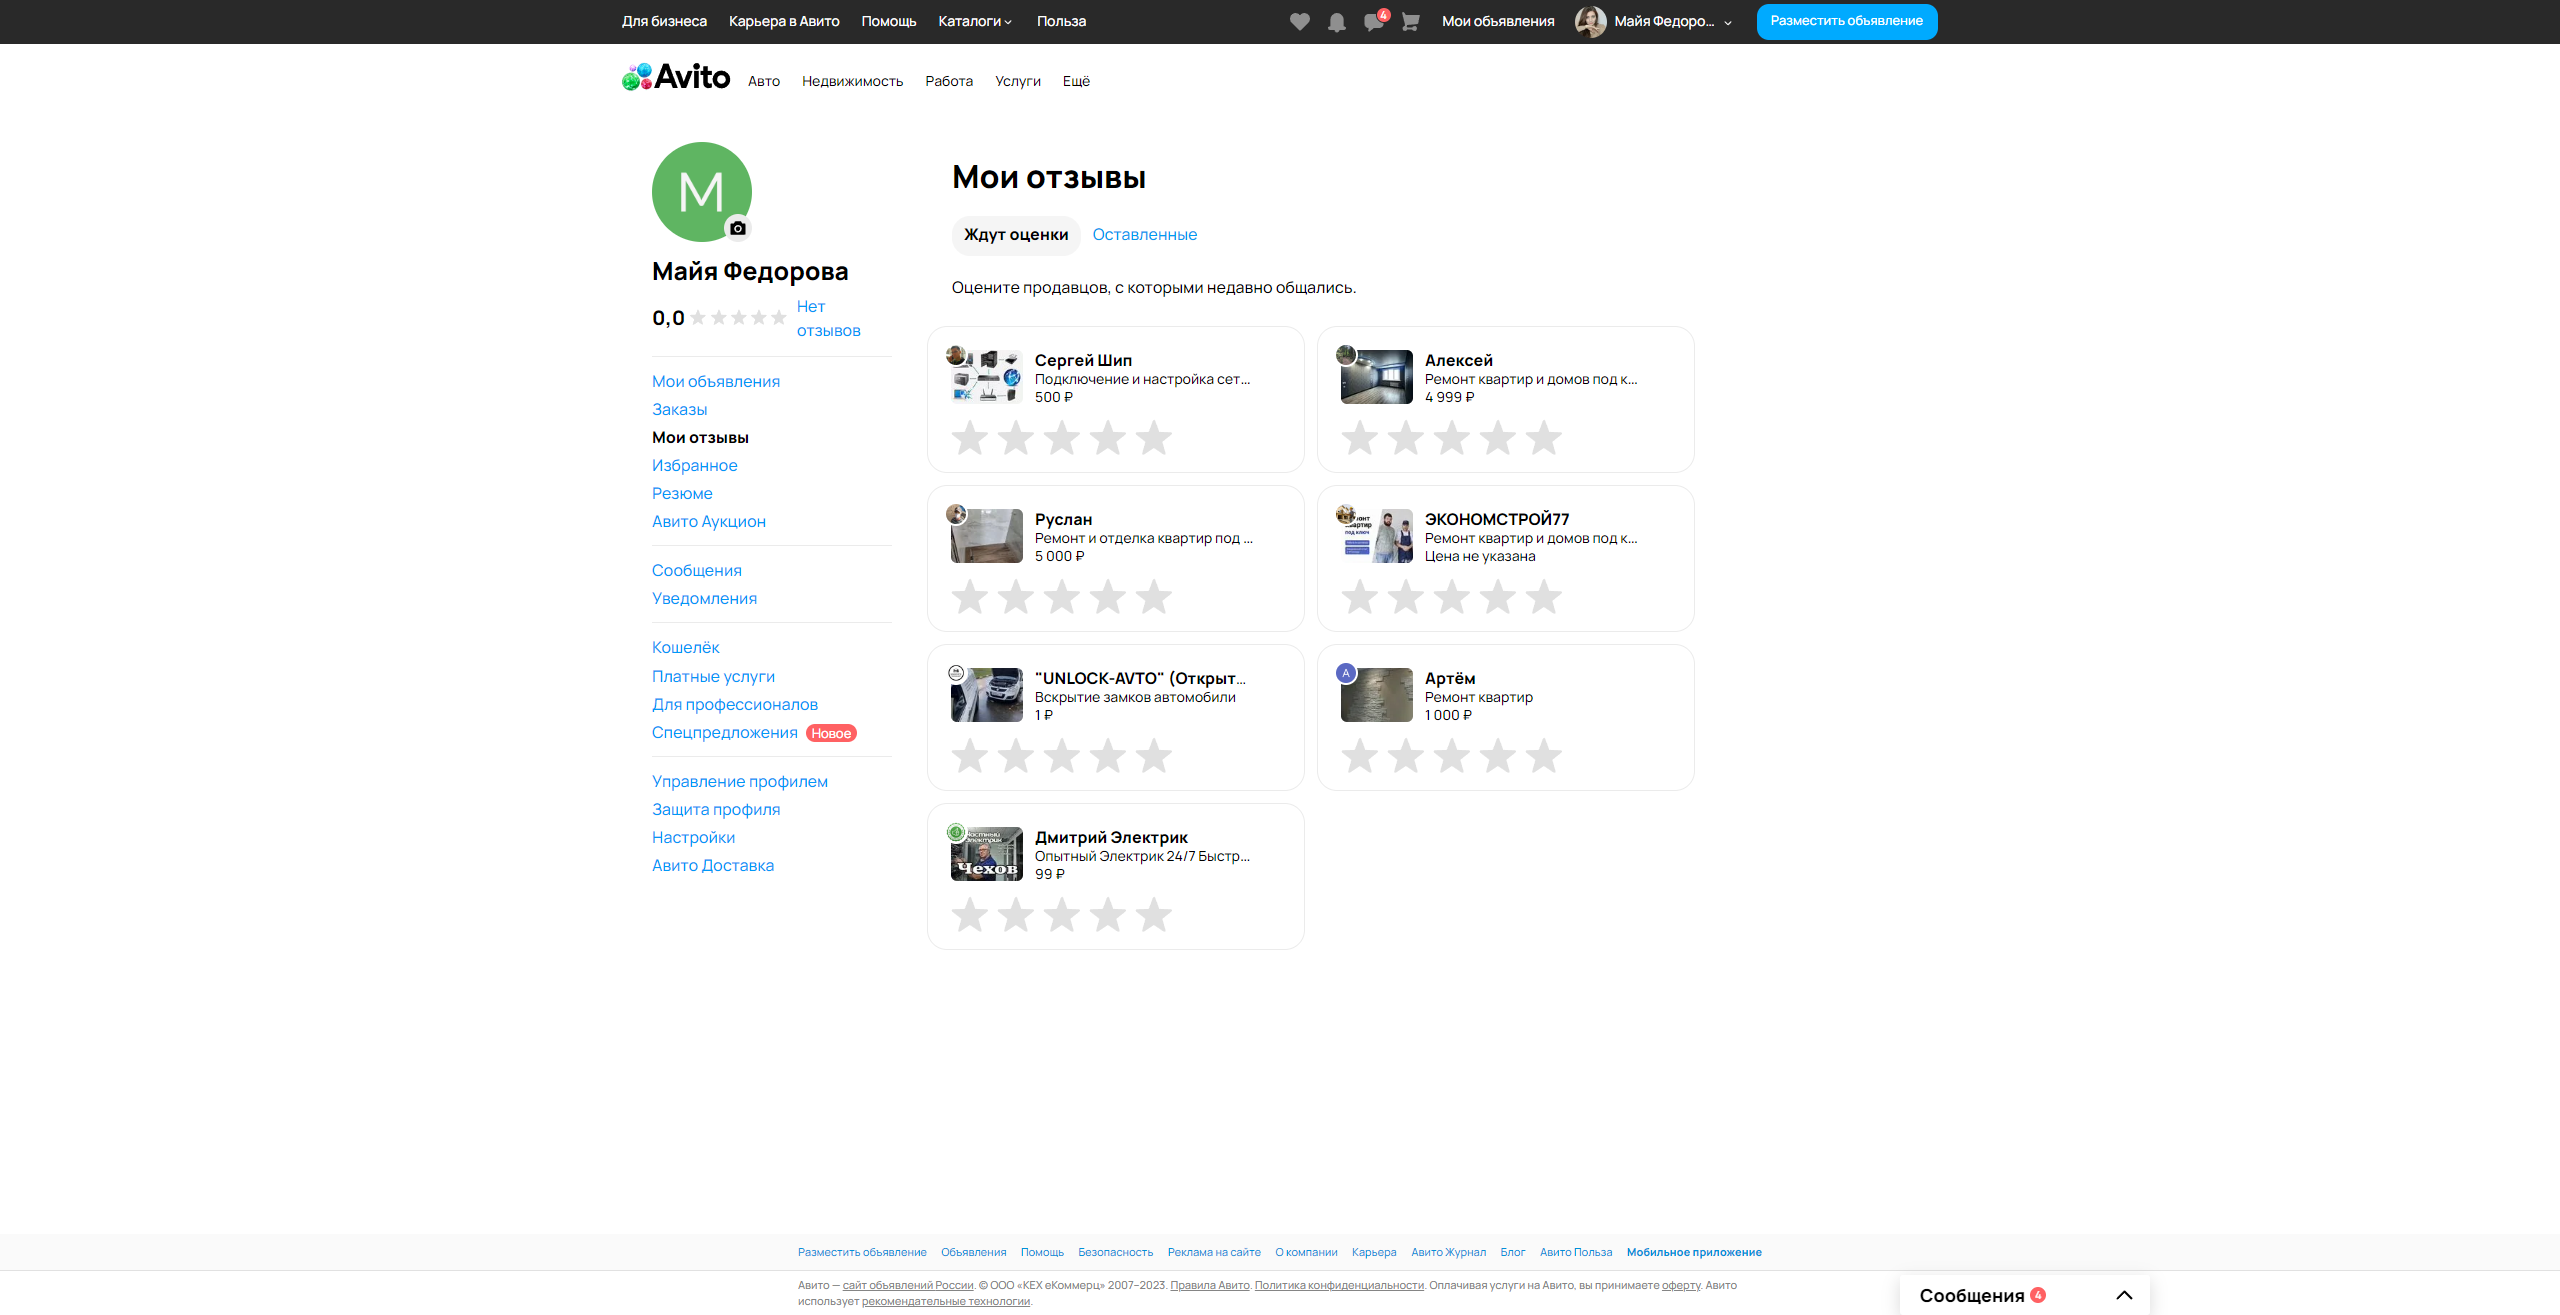The width and height of the screenshot is (2560, 1315).
Task: Open Кошелёк link in sidebar
Action: pos(685,647)
